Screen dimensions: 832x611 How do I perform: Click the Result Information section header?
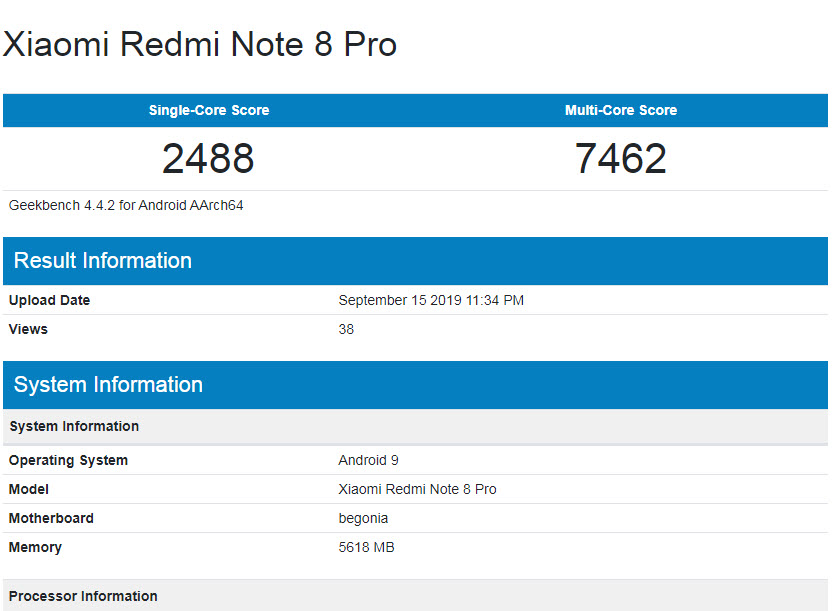[103, 261]
